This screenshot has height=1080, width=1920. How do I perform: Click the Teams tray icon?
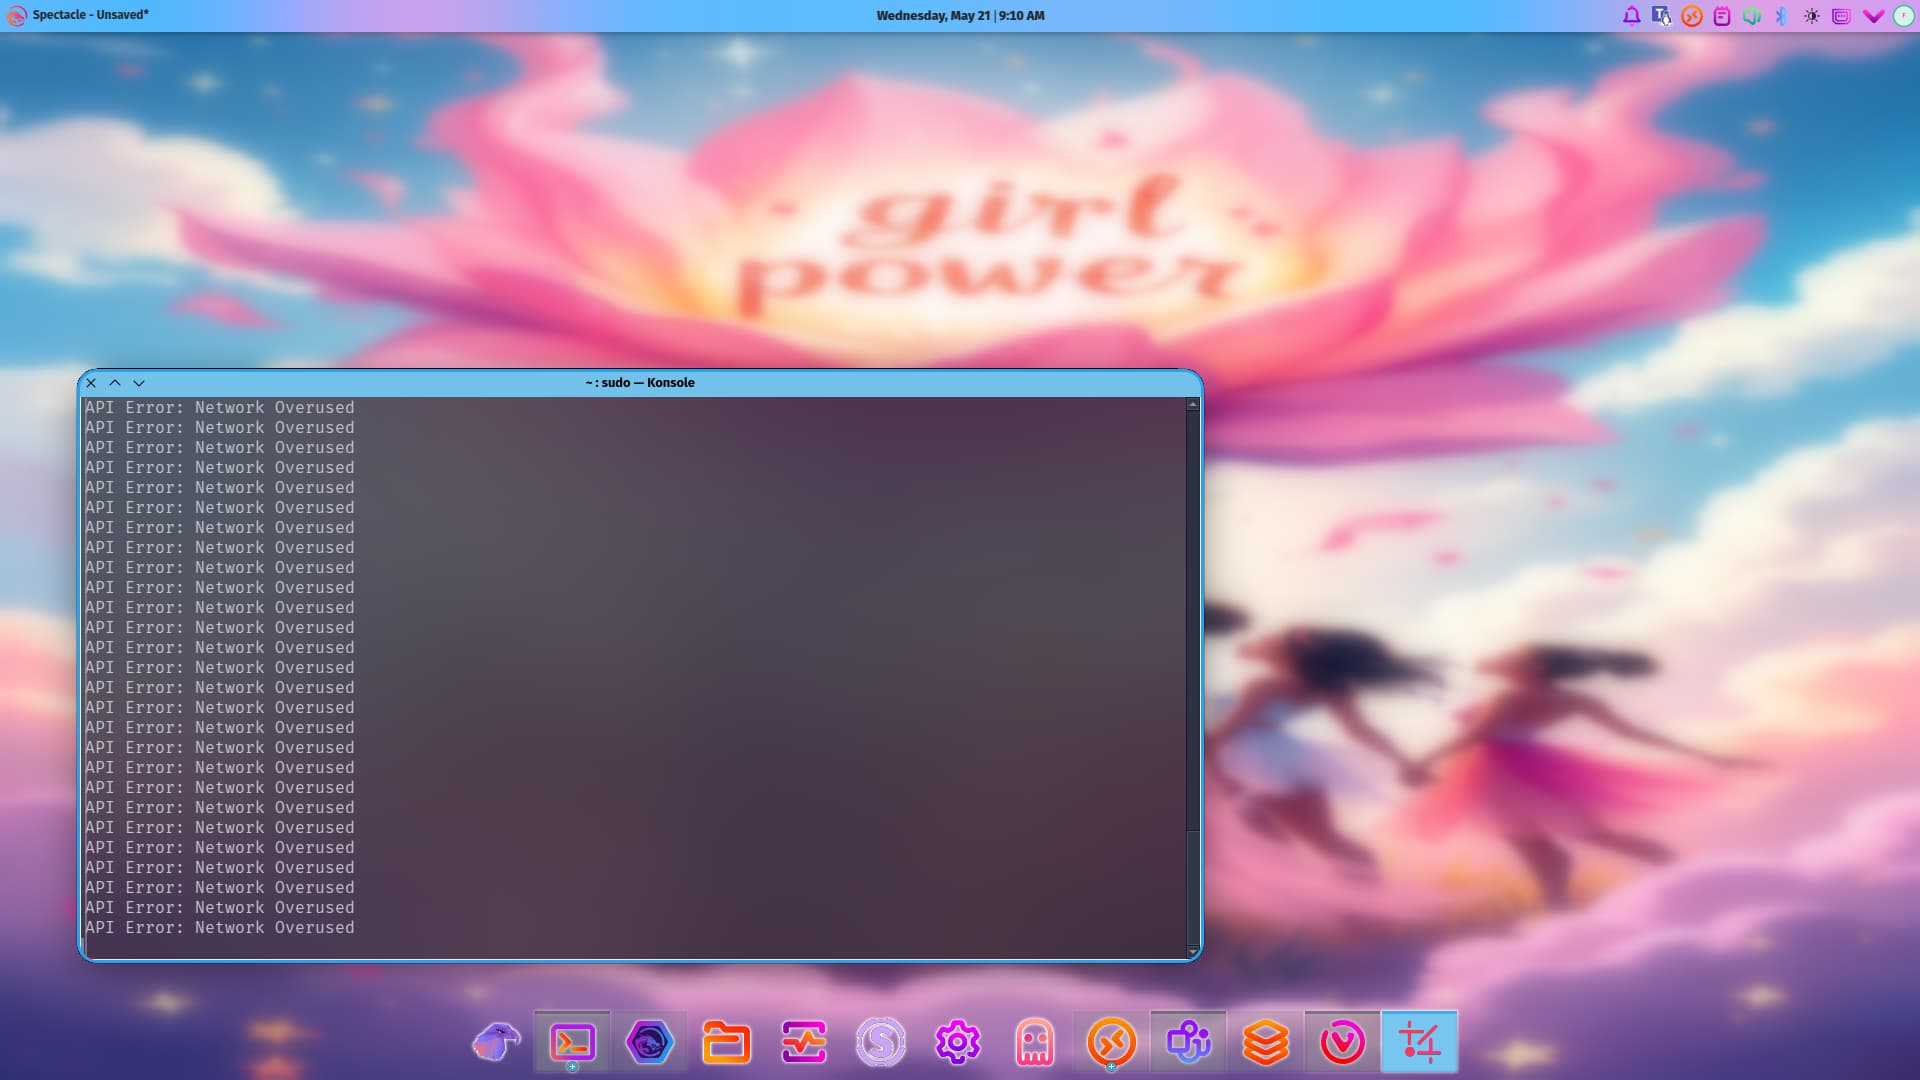1661,16
